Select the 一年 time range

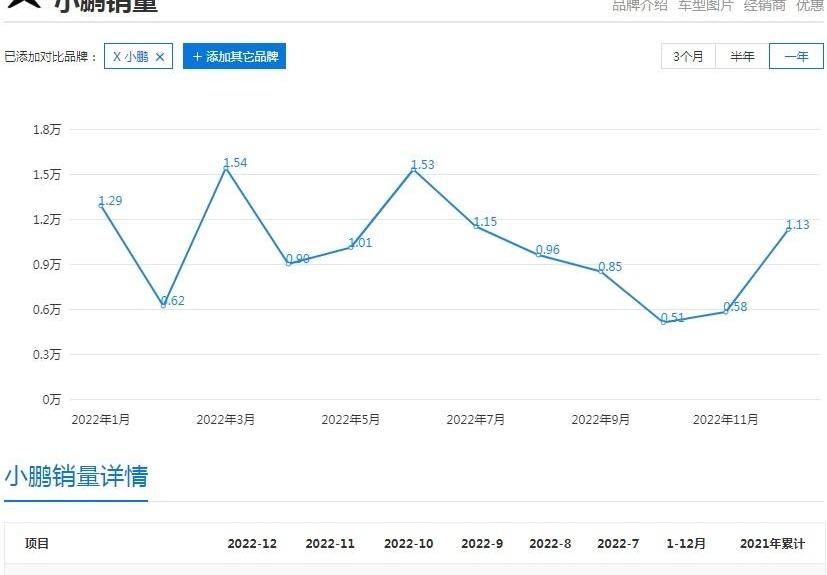pyautogui.click(x=796, y=56)
